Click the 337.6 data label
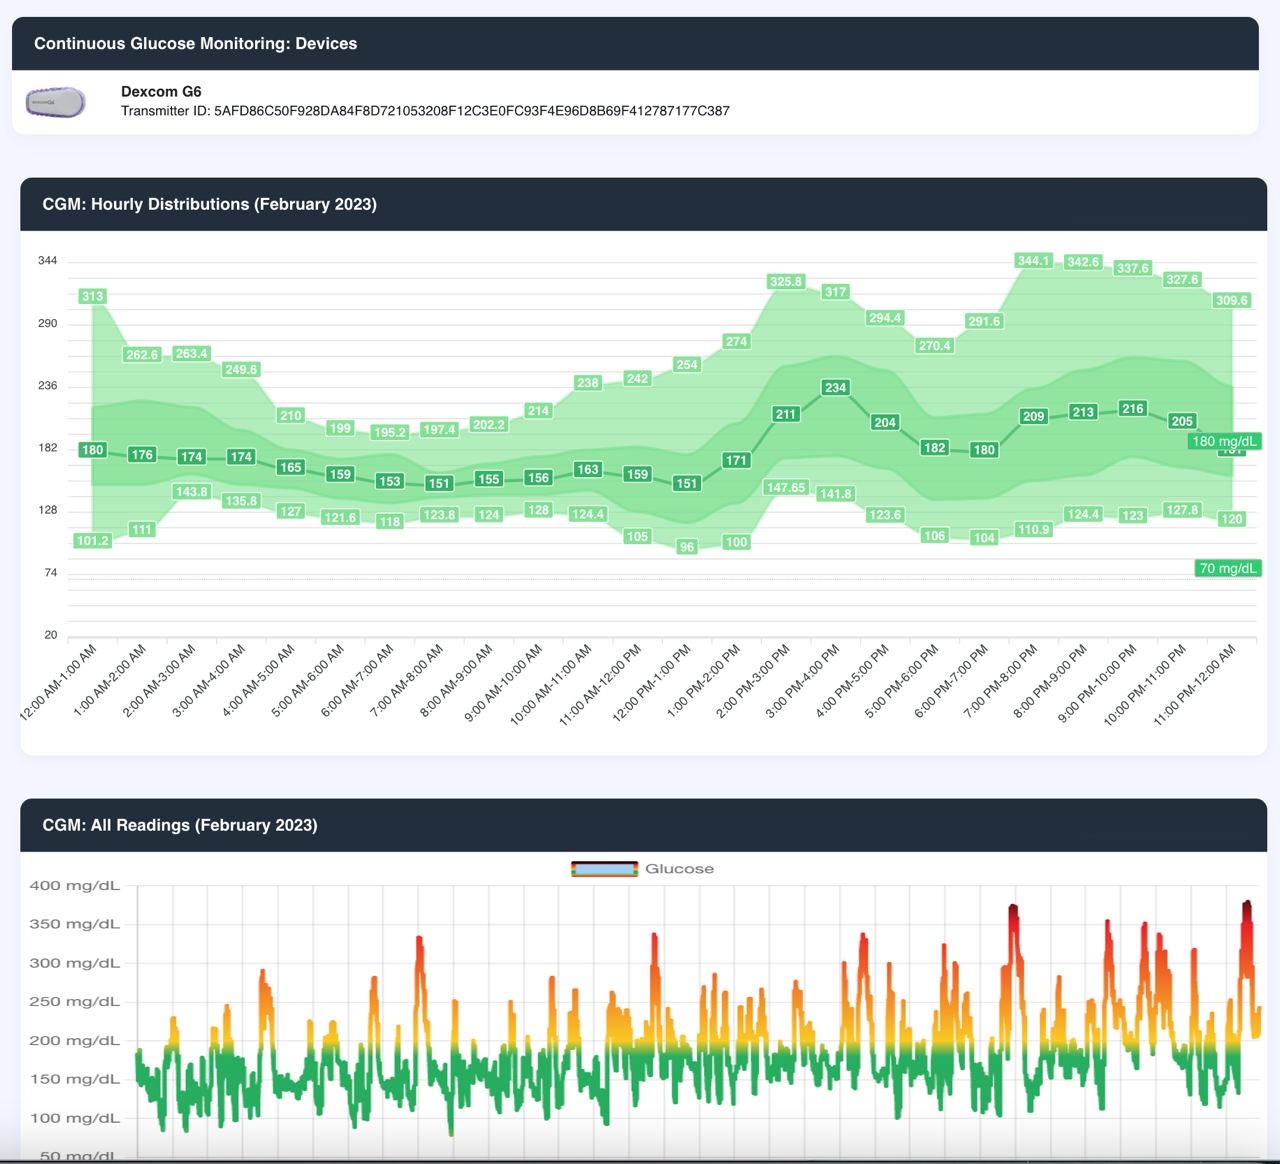The width and height of the screenshot is (1280, 1164). click(x=1132, y=268)
